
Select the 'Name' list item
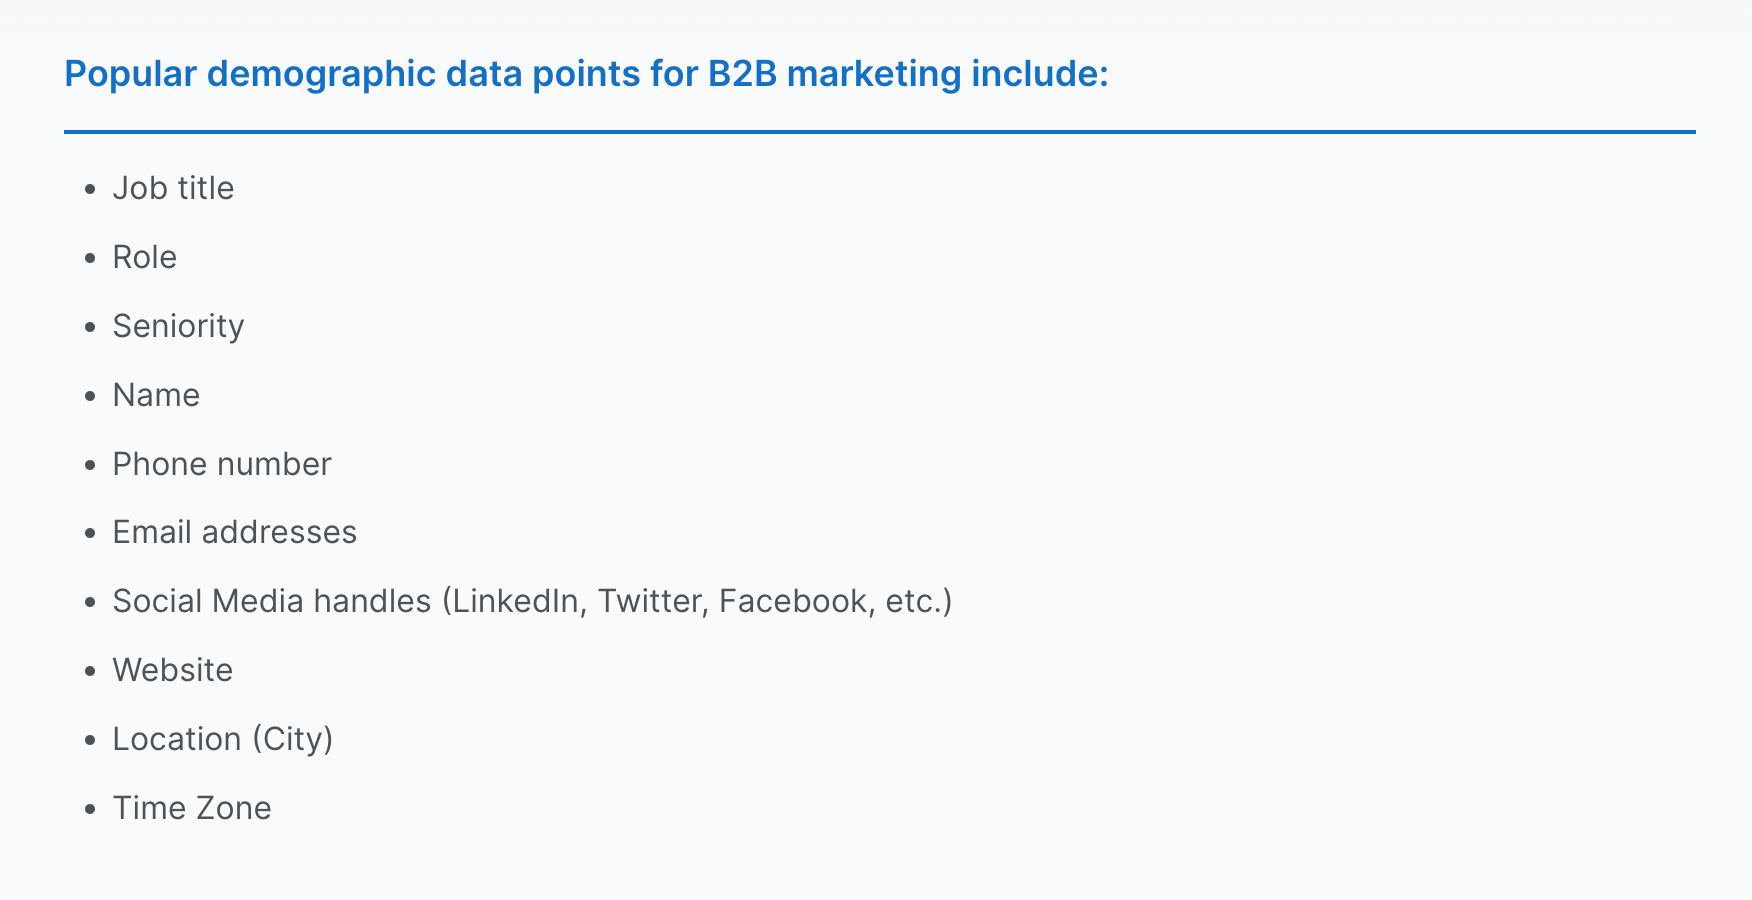pyautogui.click(x=156, y=395)
